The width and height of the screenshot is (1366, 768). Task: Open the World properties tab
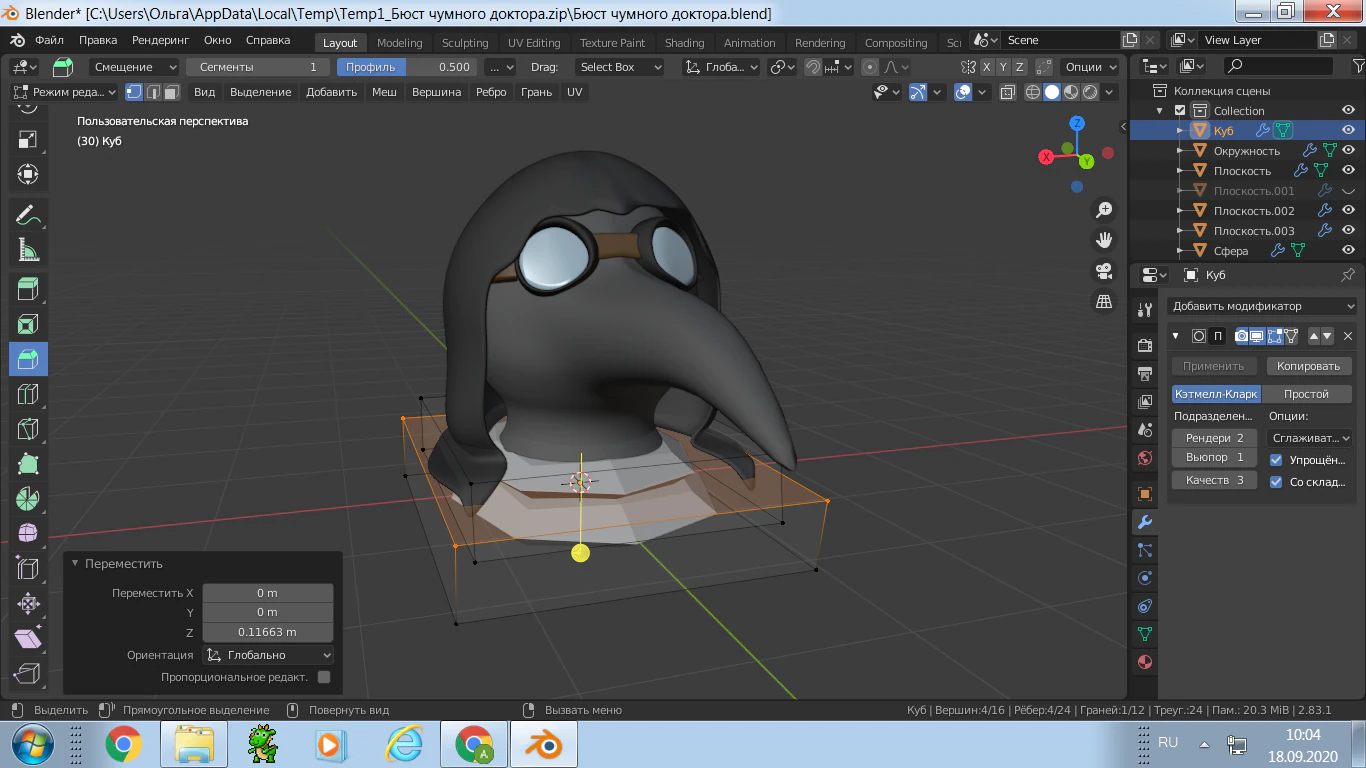[1145, 458]
